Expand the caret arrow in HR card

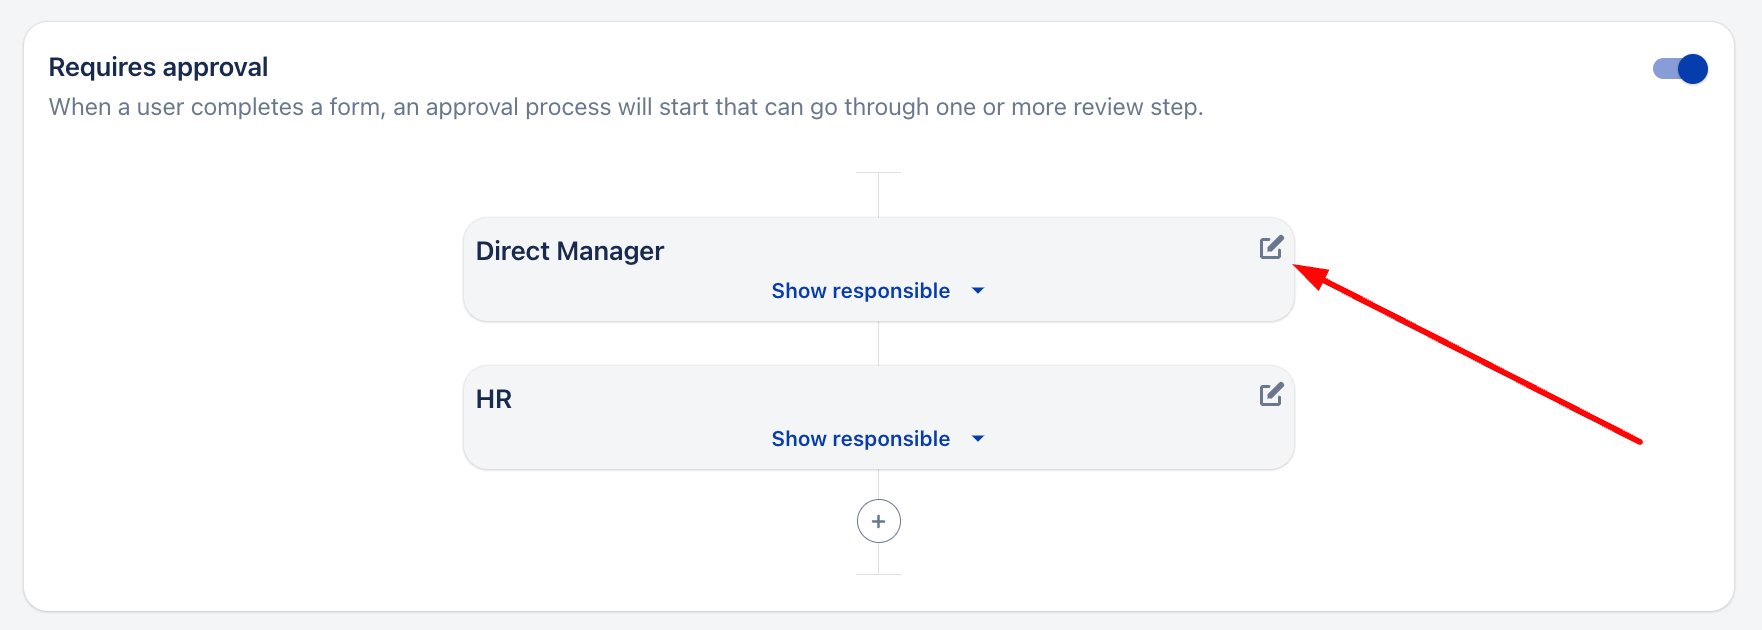coord(978,439)
